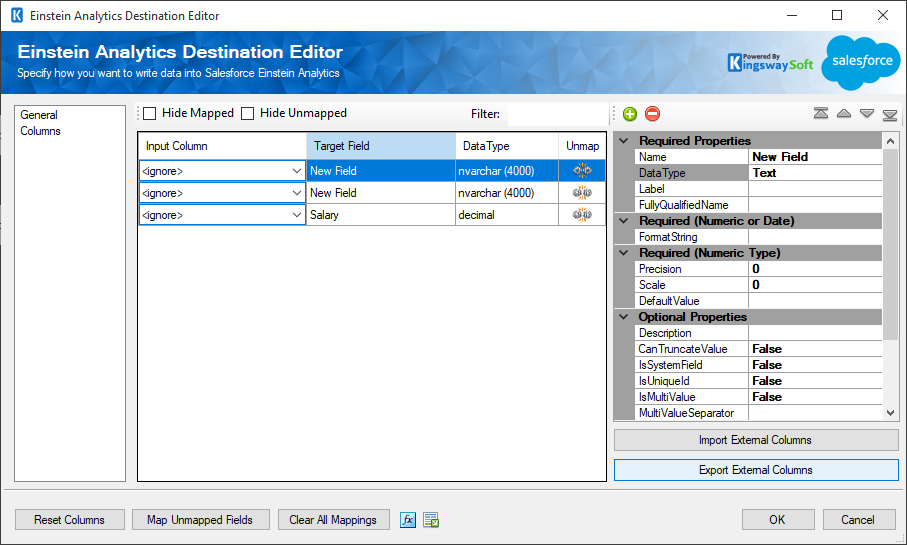Screen dimensions: 907x545
Task: Enable the Hide Mapped checkbox
Action: click(x=150, y=113)
